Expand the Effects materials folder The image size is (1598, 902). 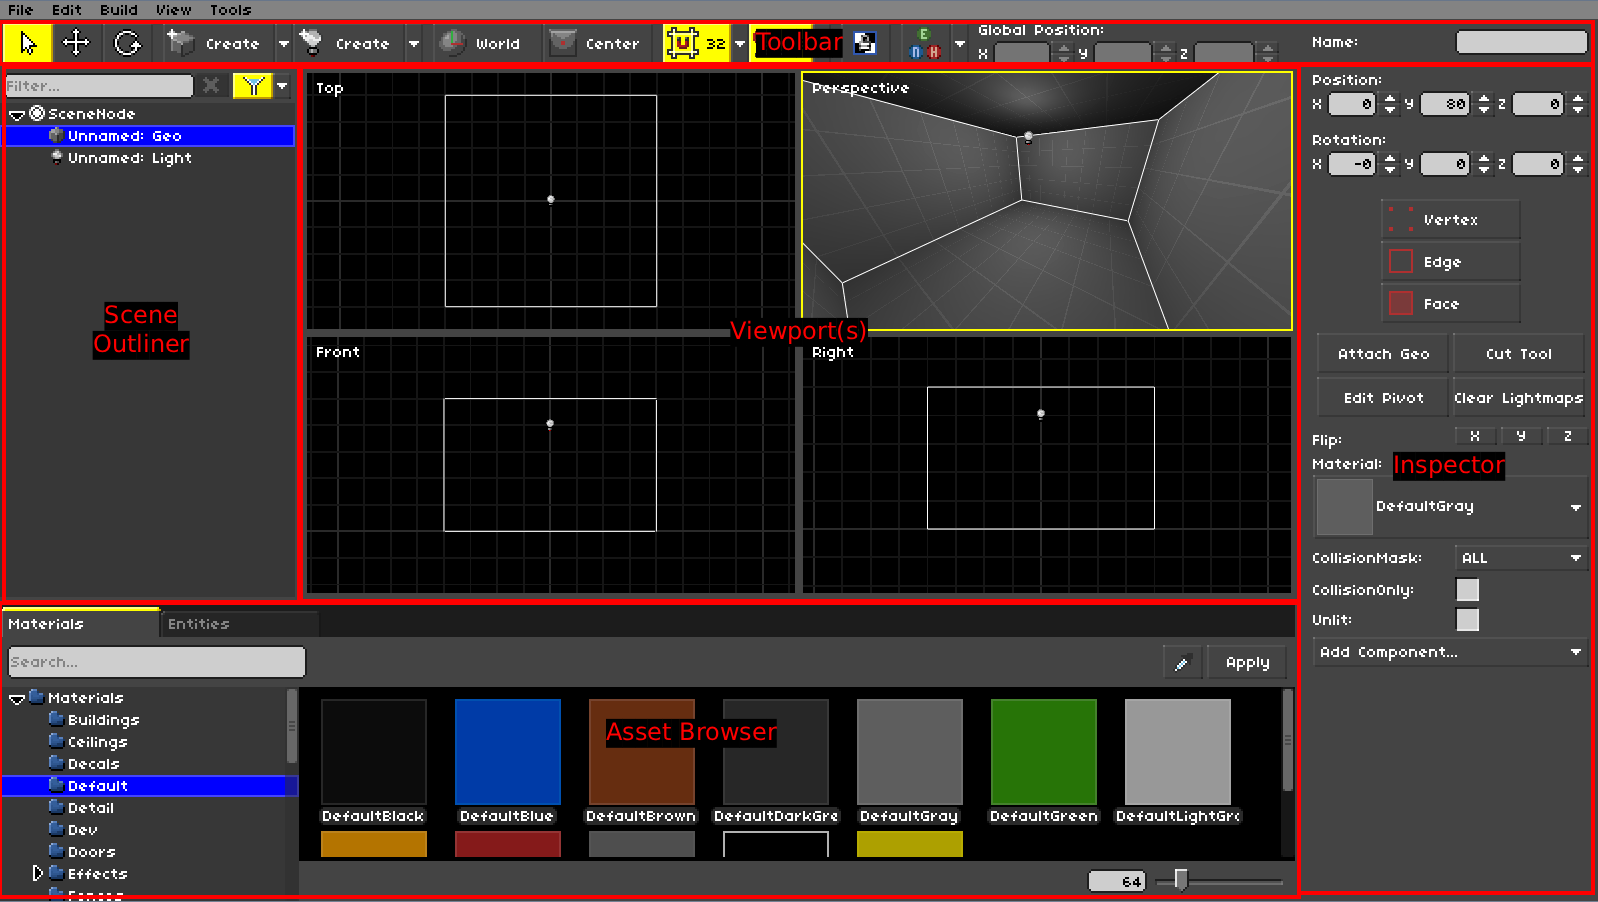click(x=38, y=873)
